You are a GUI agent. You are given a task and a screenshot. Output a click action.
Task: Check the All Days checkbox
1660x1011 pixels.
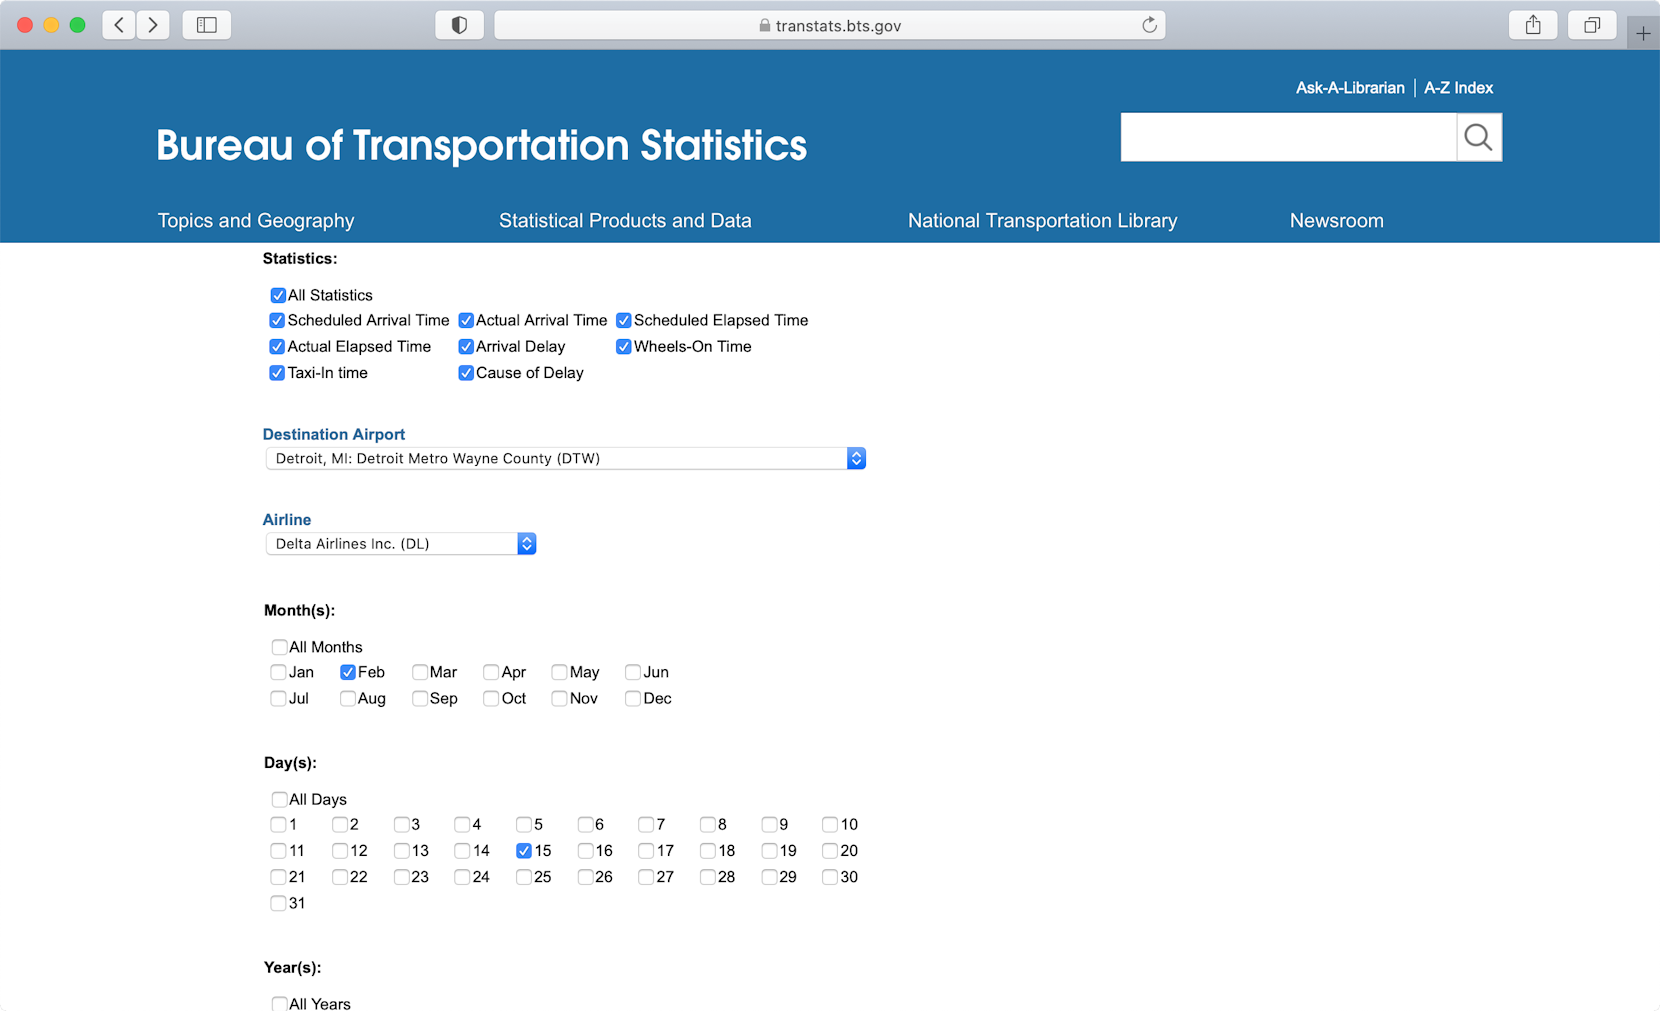(279, 799)
